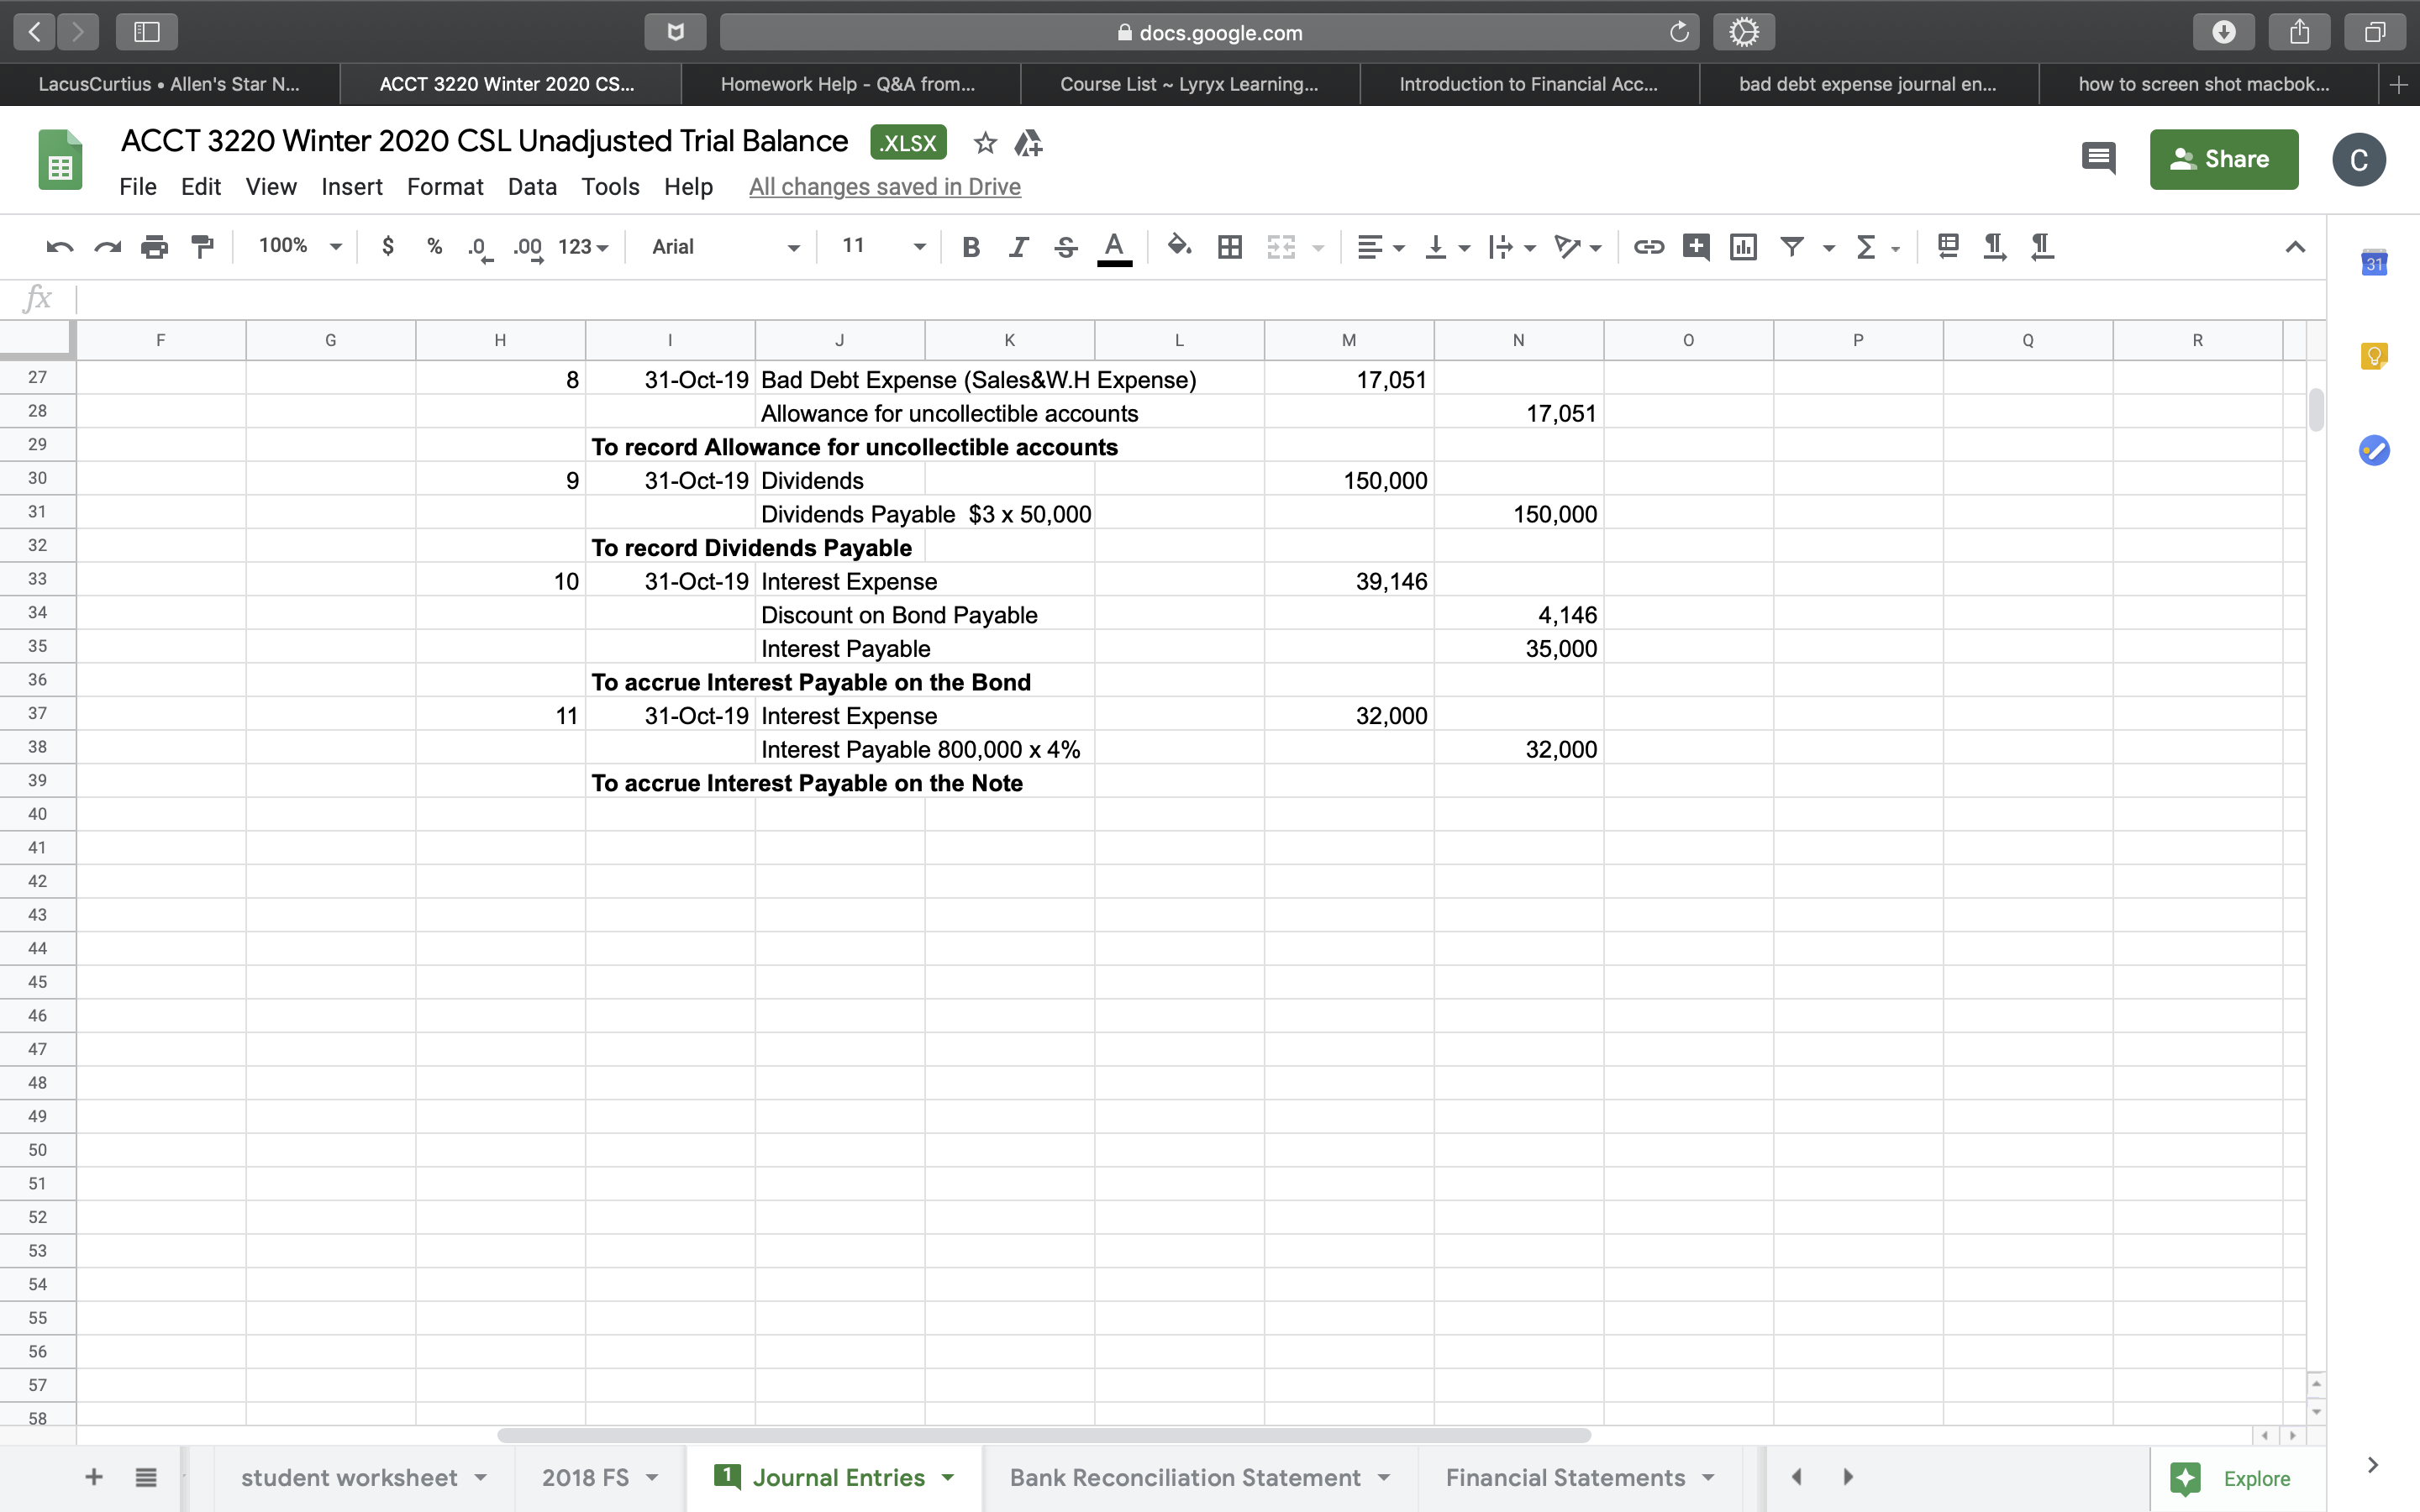The image size is (2420, 1512).
Task: Star the spreadsheet as favorite
Action: tap(985, 143)
